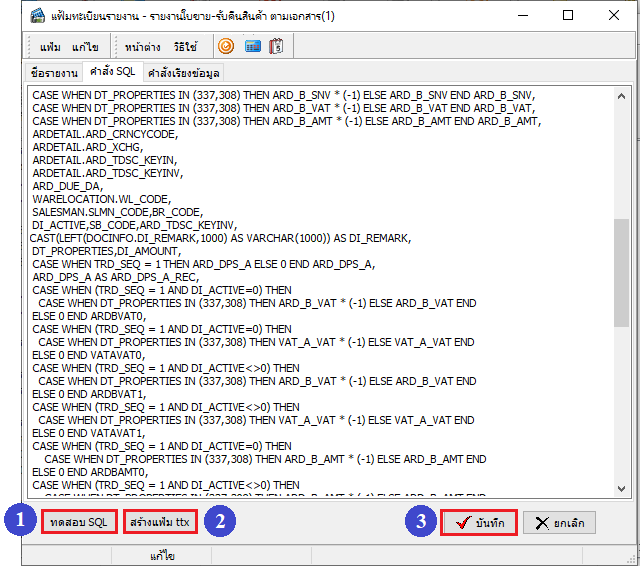Open the แก้ไข menu
The image size is (640, 566).
tap(85, 47)
